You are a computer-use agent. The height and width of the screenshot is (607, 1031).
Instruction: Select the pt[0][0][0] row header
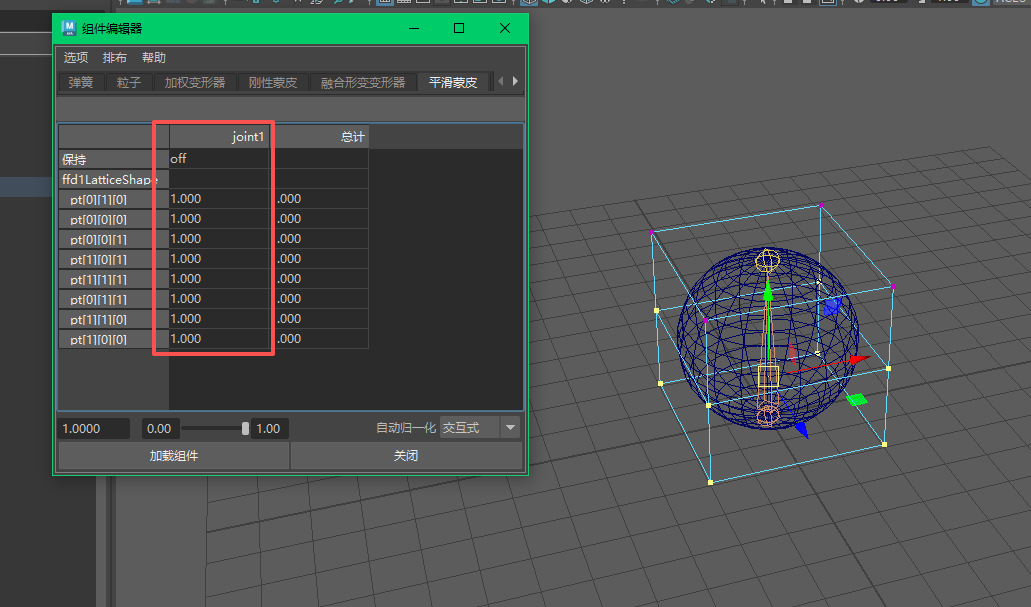pos(114,220)
